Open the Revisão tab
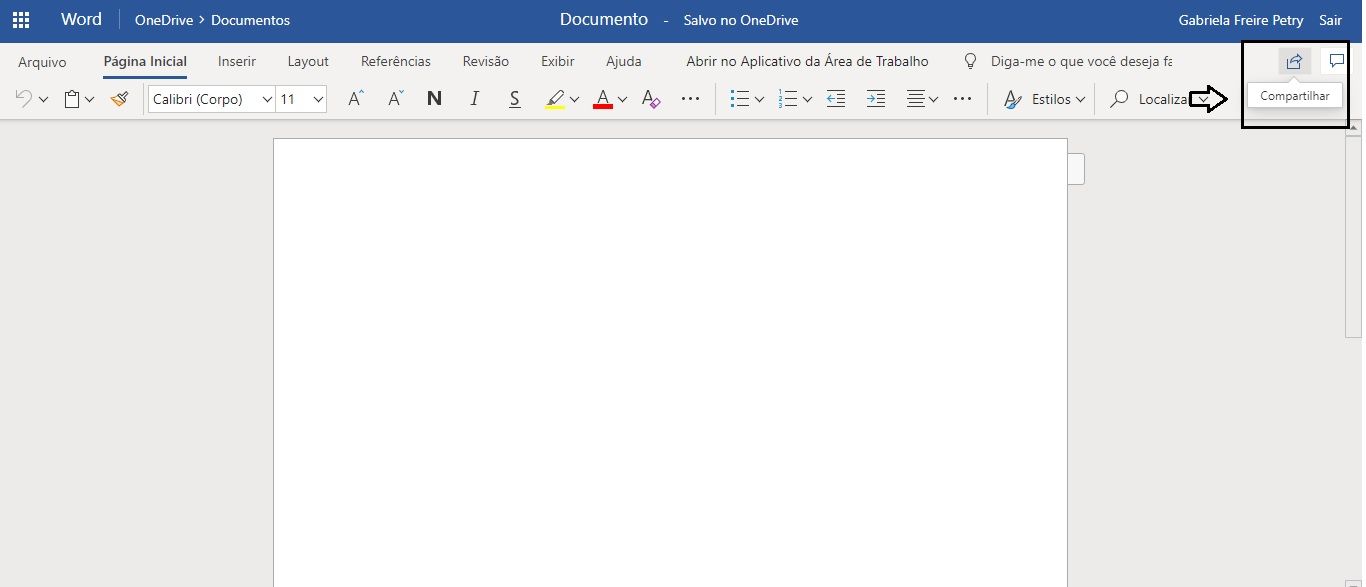Viewport: 1366px width, 587px height. [x=485, y=62]
